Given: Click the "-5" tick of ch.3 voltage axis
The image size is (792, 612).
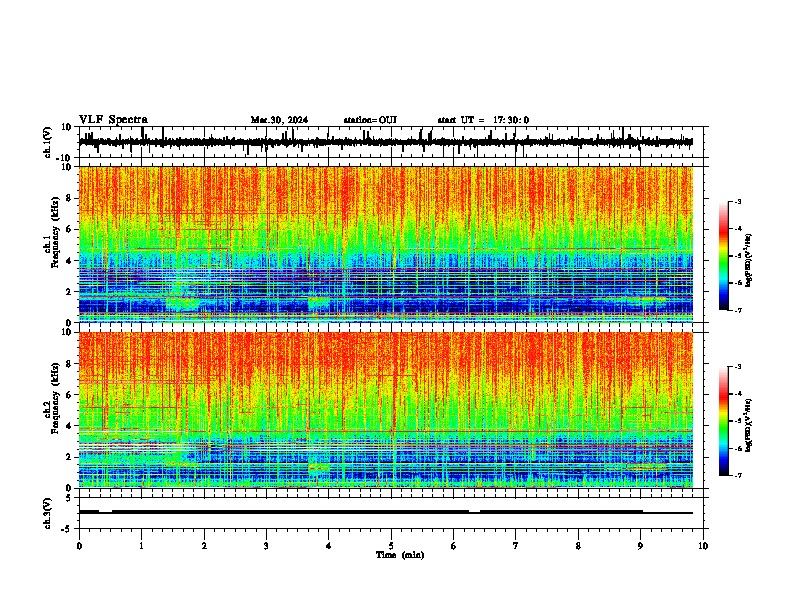Looking at the screenshot, I should [x=67, y=529].
